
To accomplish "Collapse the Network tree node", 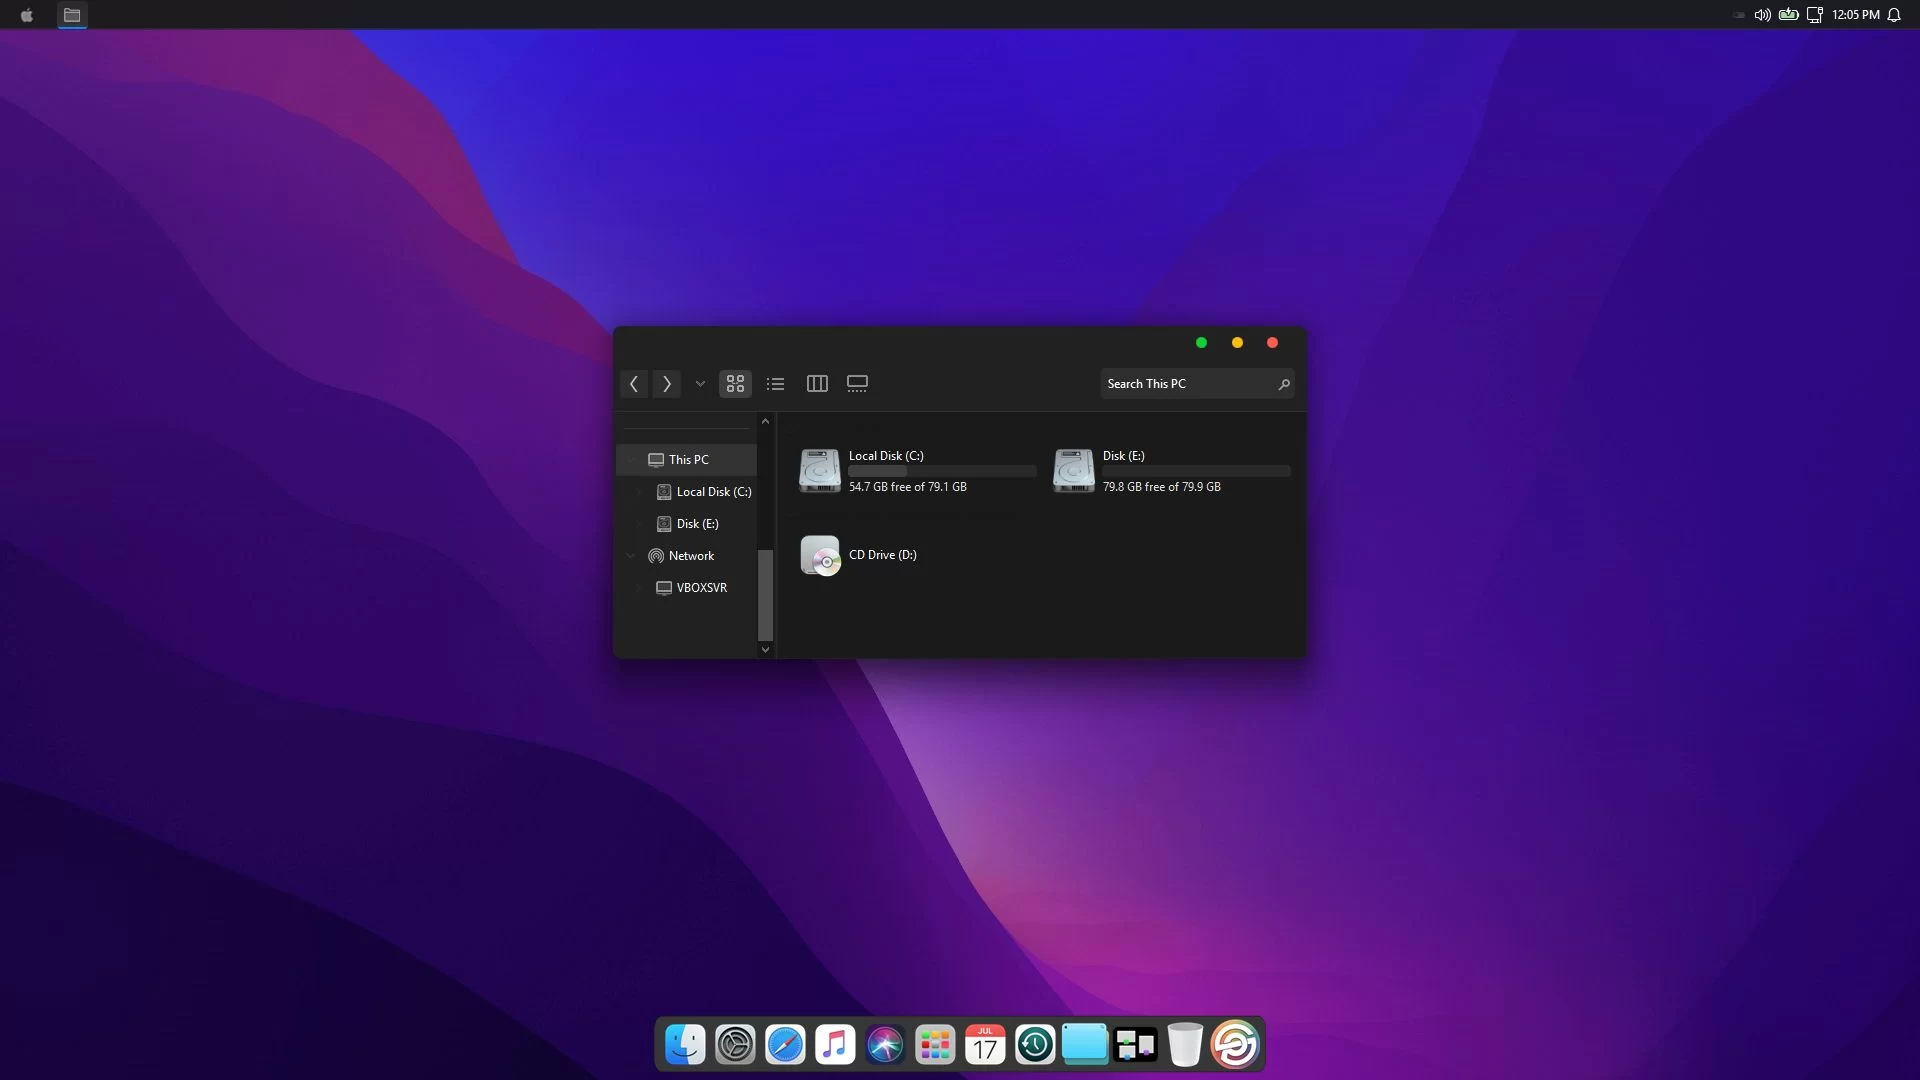I will (631, 556).
